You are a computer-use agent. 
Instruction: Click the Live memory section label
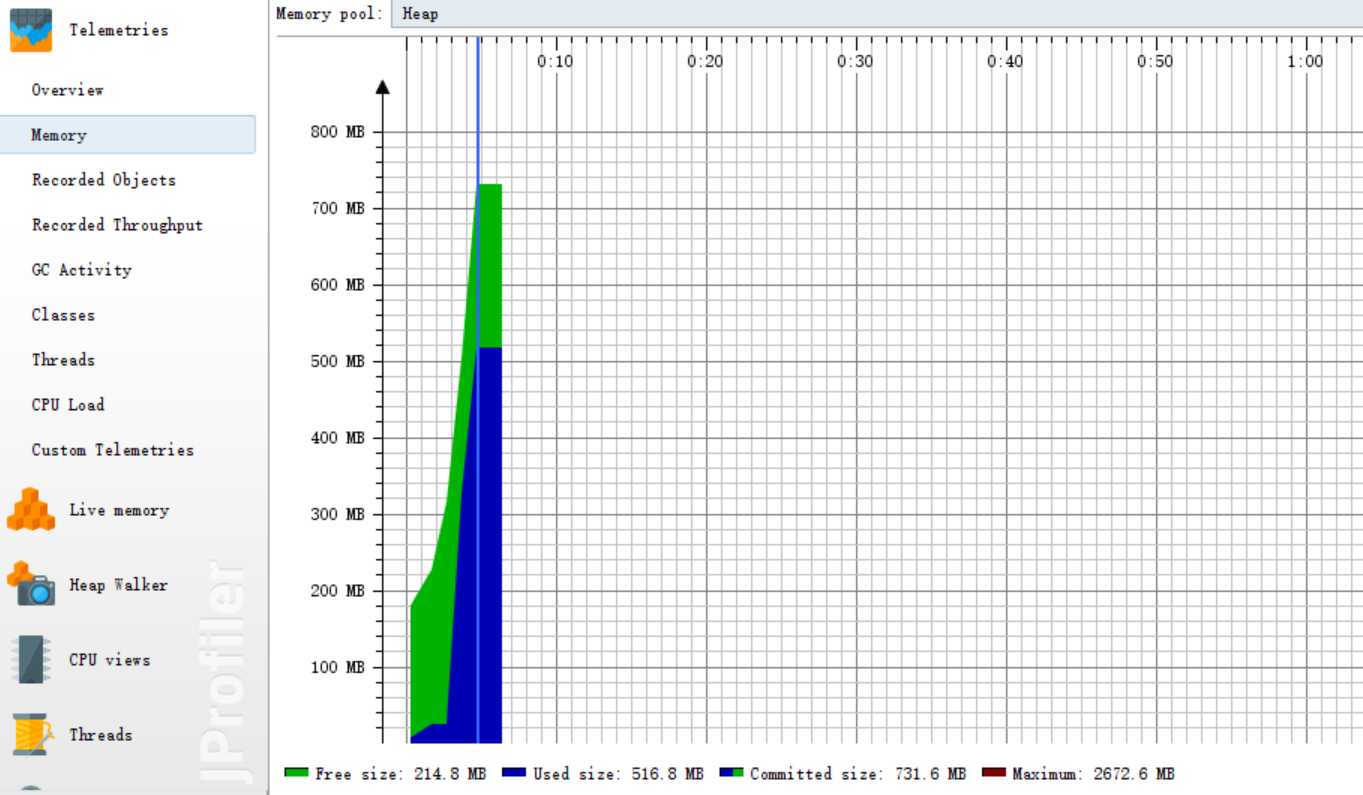pyautogui.click(x=119, y=510)
